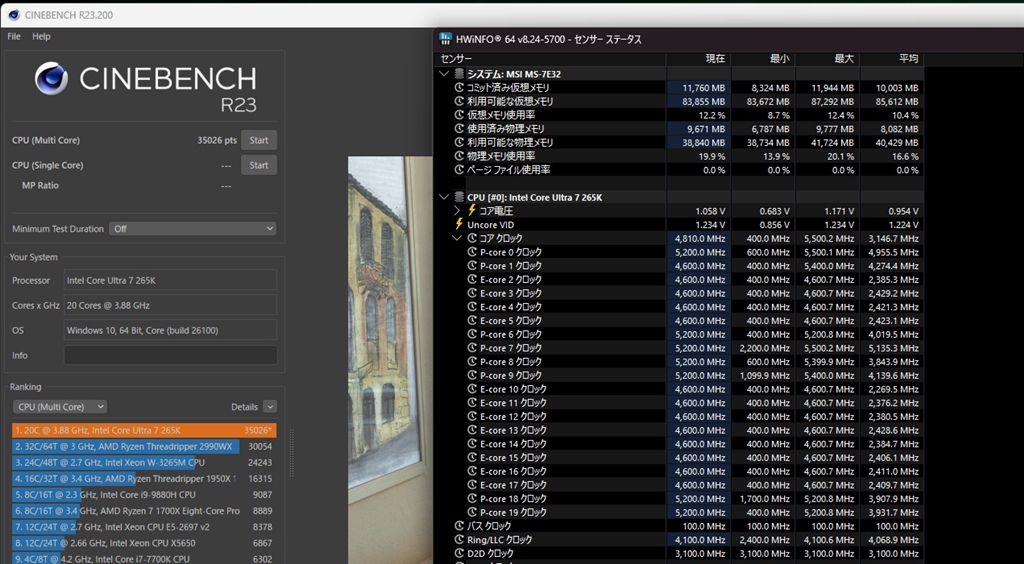Click the センサー column header in HWiNFO

(x=550, y=59)
